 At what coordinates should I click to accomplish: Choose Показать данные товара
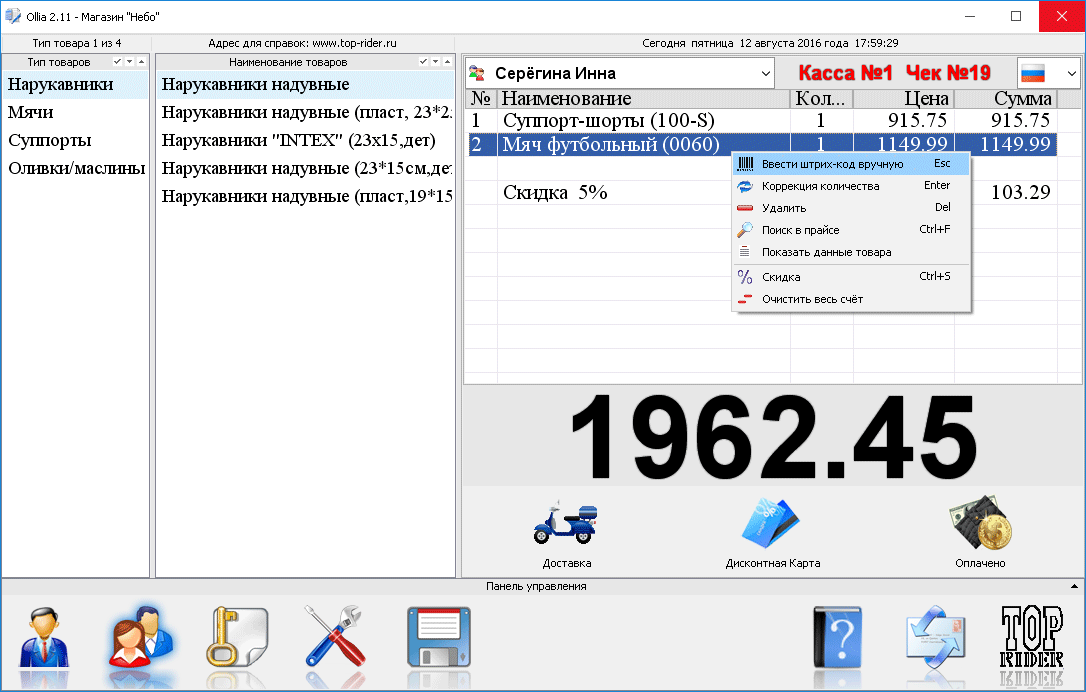click(x=852, y=252)
